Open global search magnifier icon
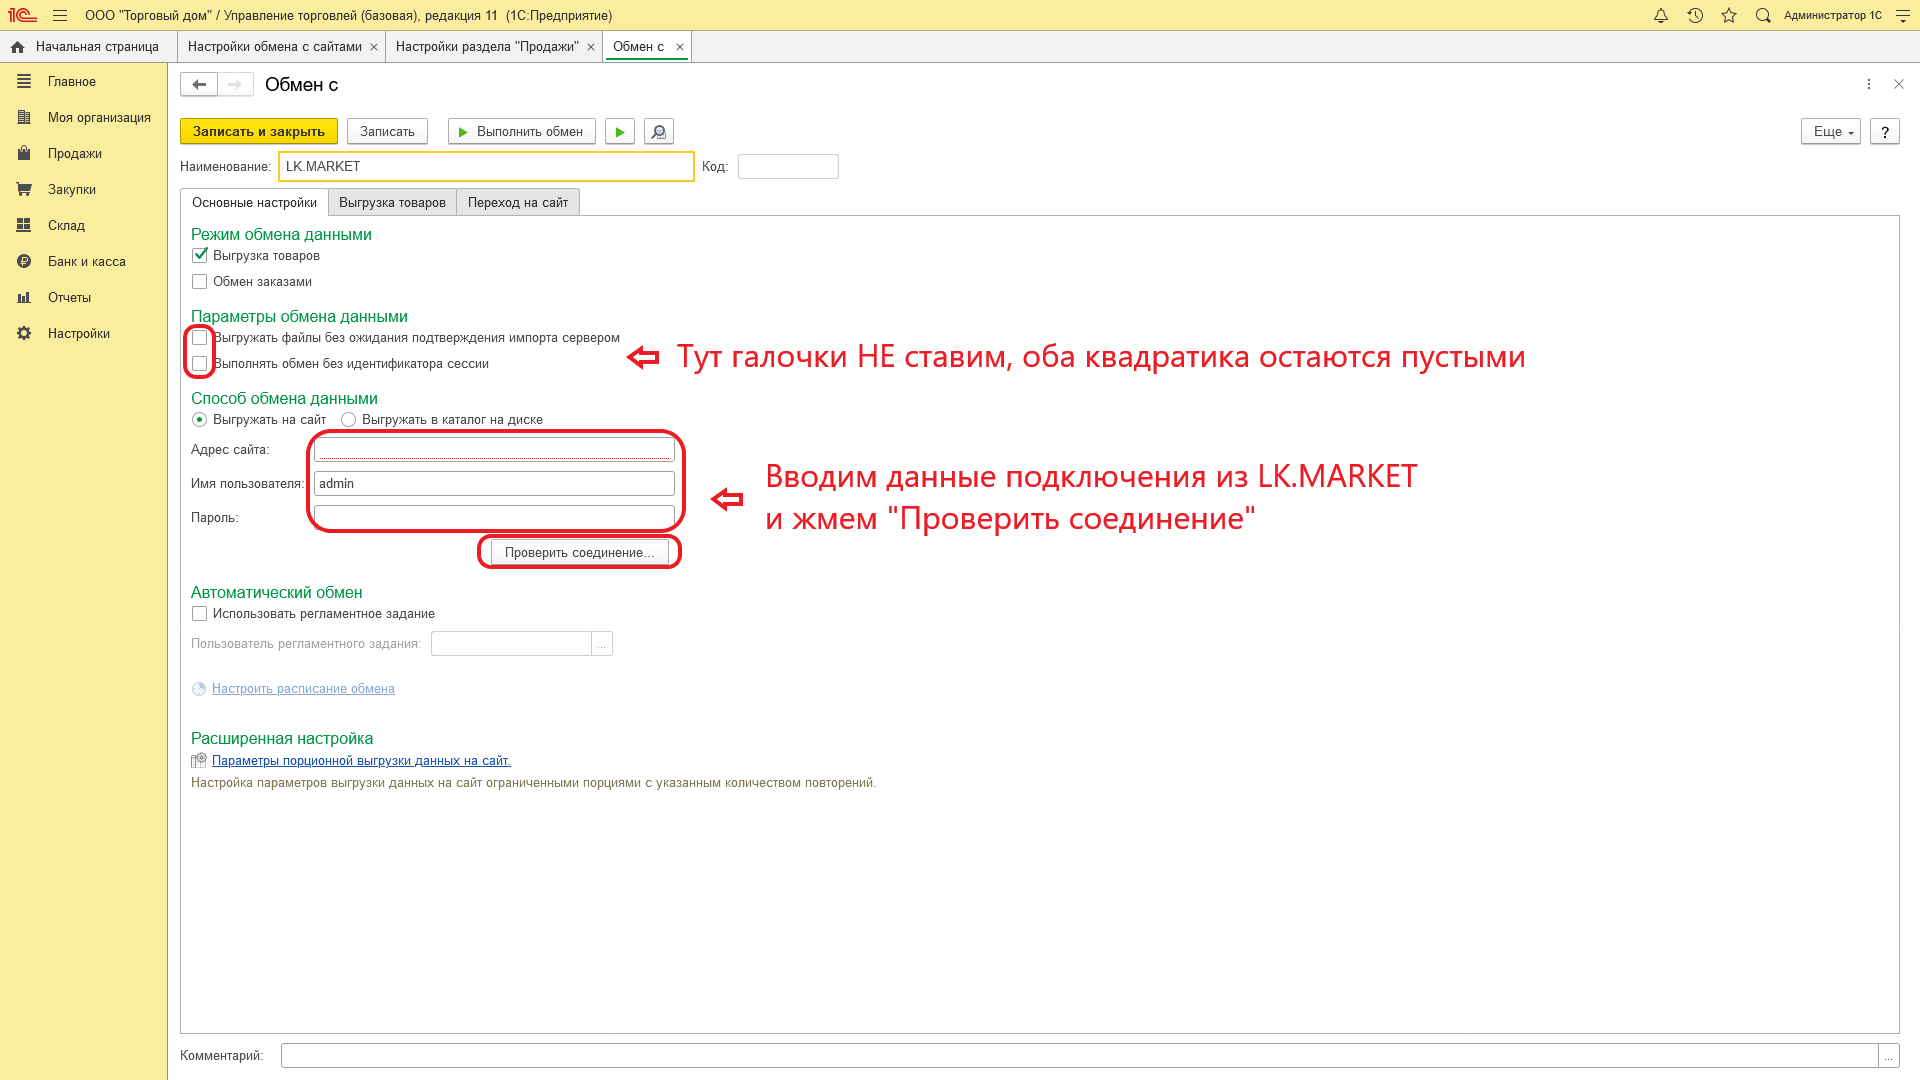The width and height of the screenshot is (1920, 1080). coord(1763,15)
